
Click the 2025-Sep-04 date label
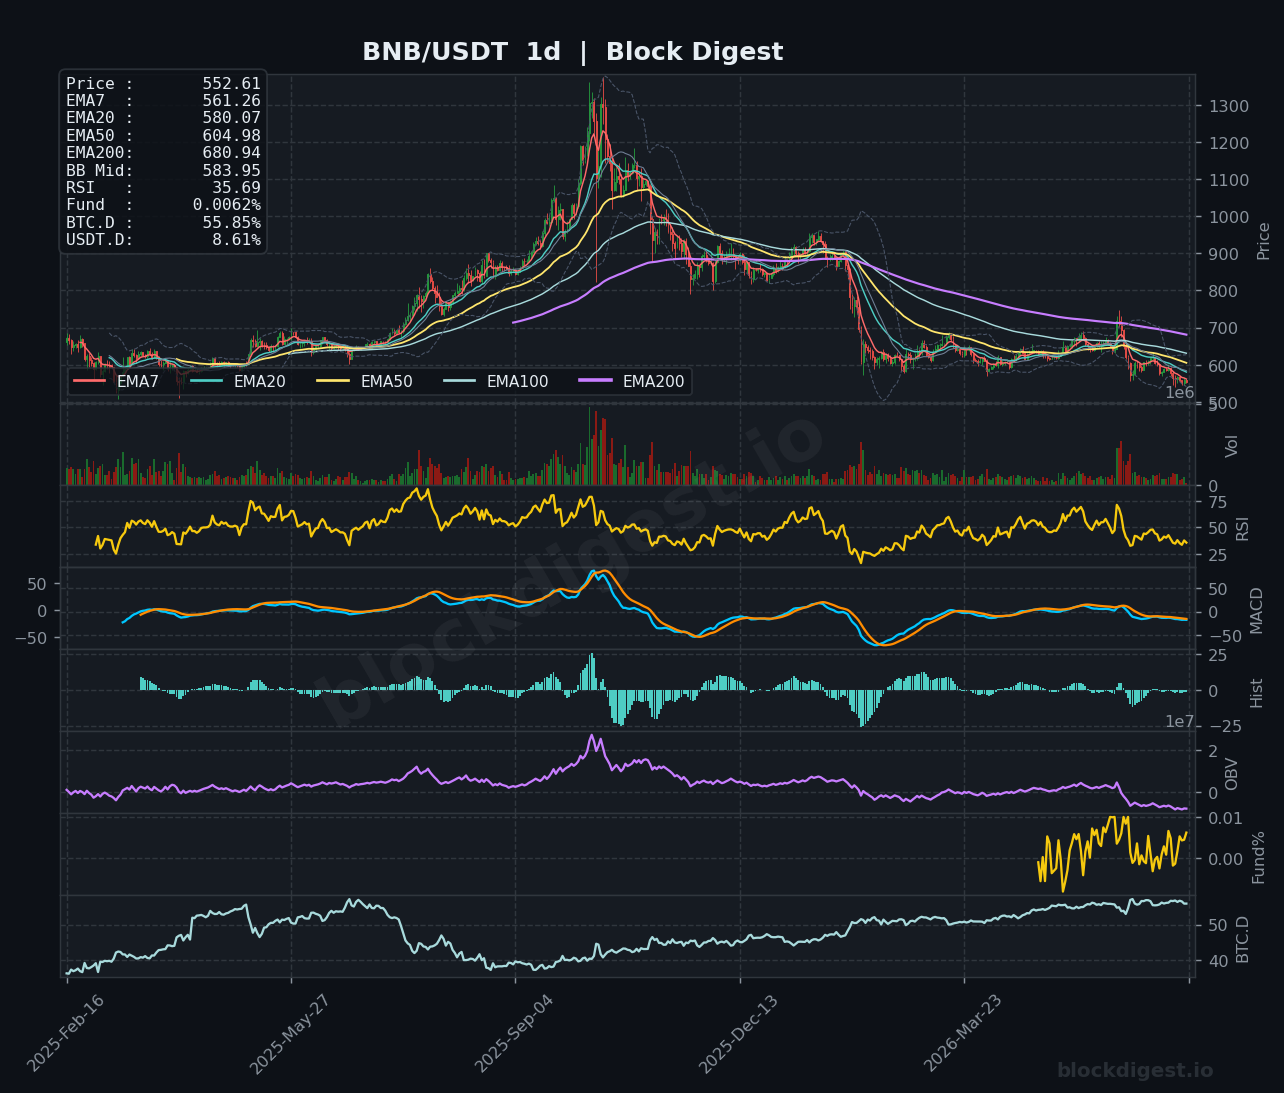tap(516, 1033)
